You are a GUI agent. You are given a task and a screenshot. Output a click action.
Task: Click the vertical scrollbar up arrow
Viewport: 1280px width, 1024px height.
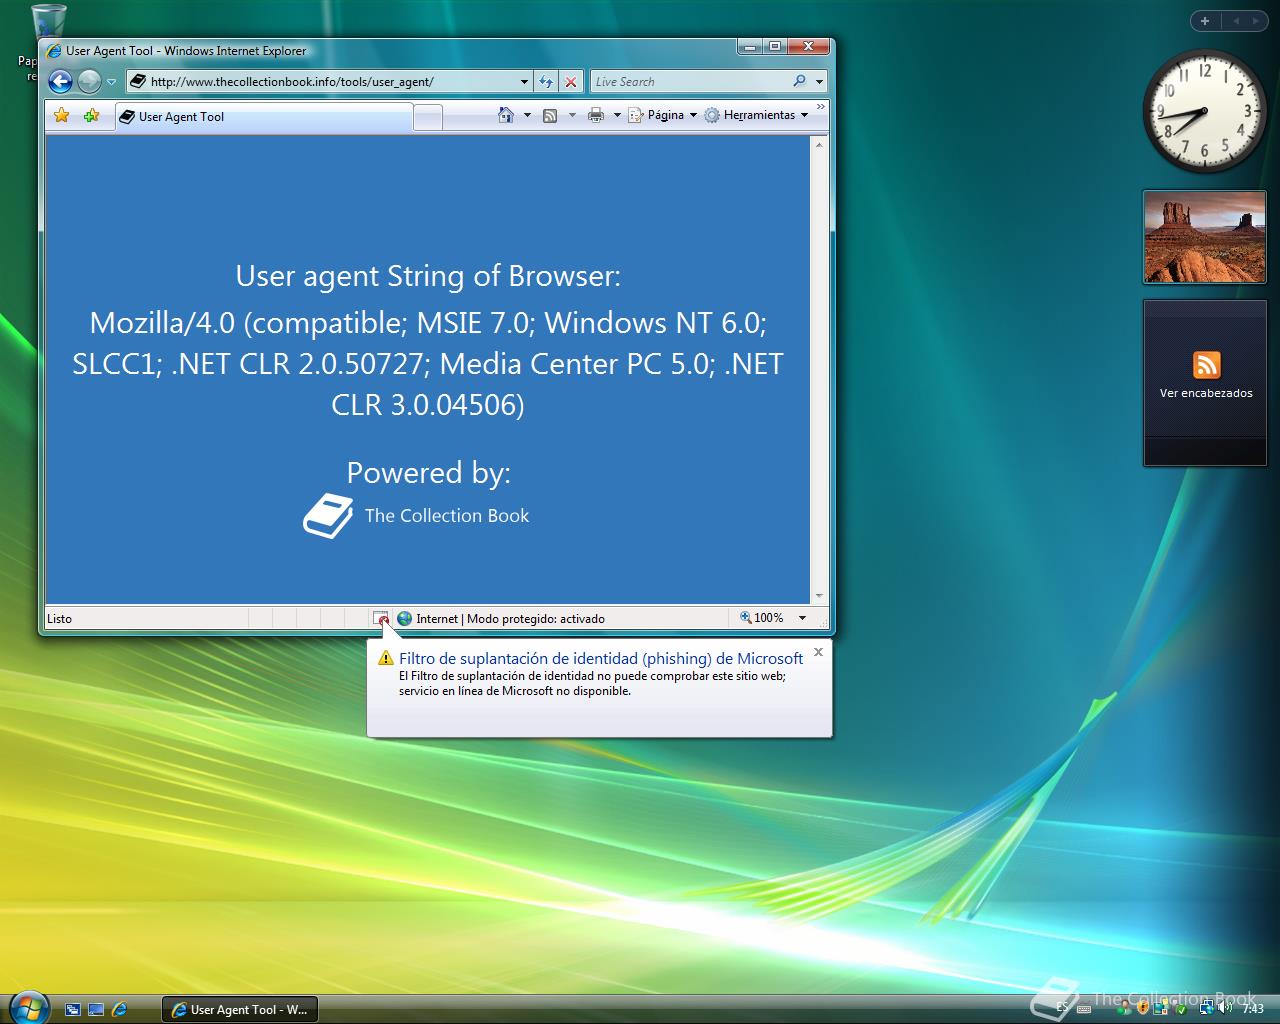coord(820,145)
